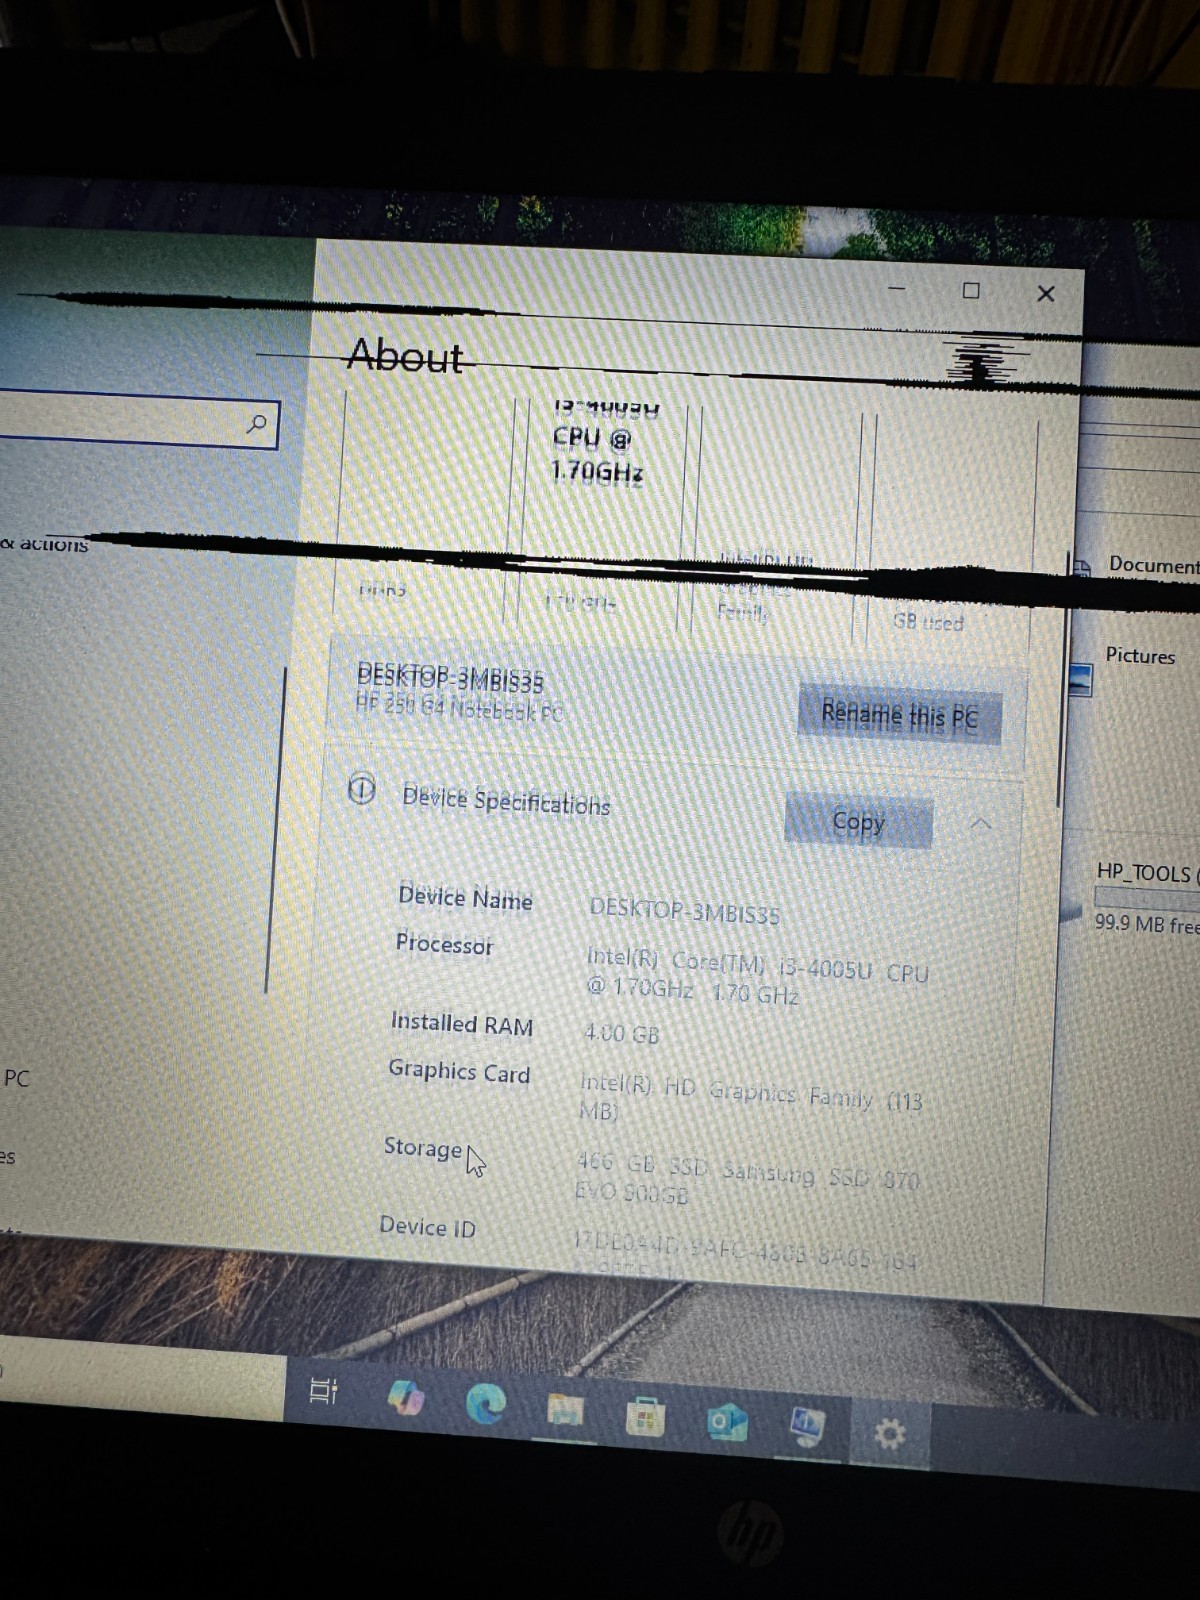Click the HP_TOOLS drive capacity bar
Screen dimensions: 1200x1600
pos(1147,898)
